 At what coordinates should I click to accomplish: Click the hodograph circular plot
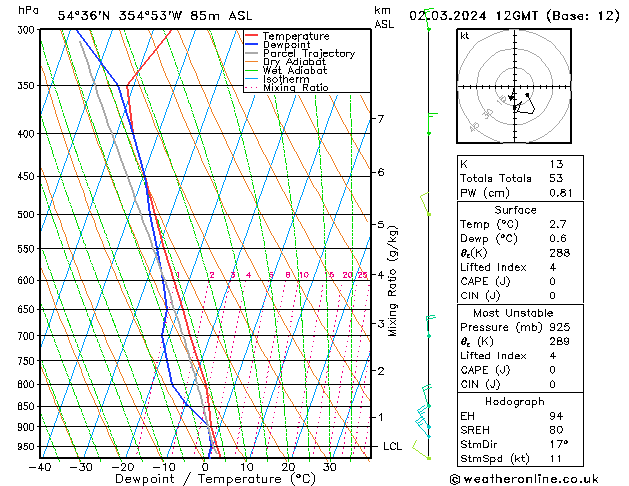pos(514,86)
